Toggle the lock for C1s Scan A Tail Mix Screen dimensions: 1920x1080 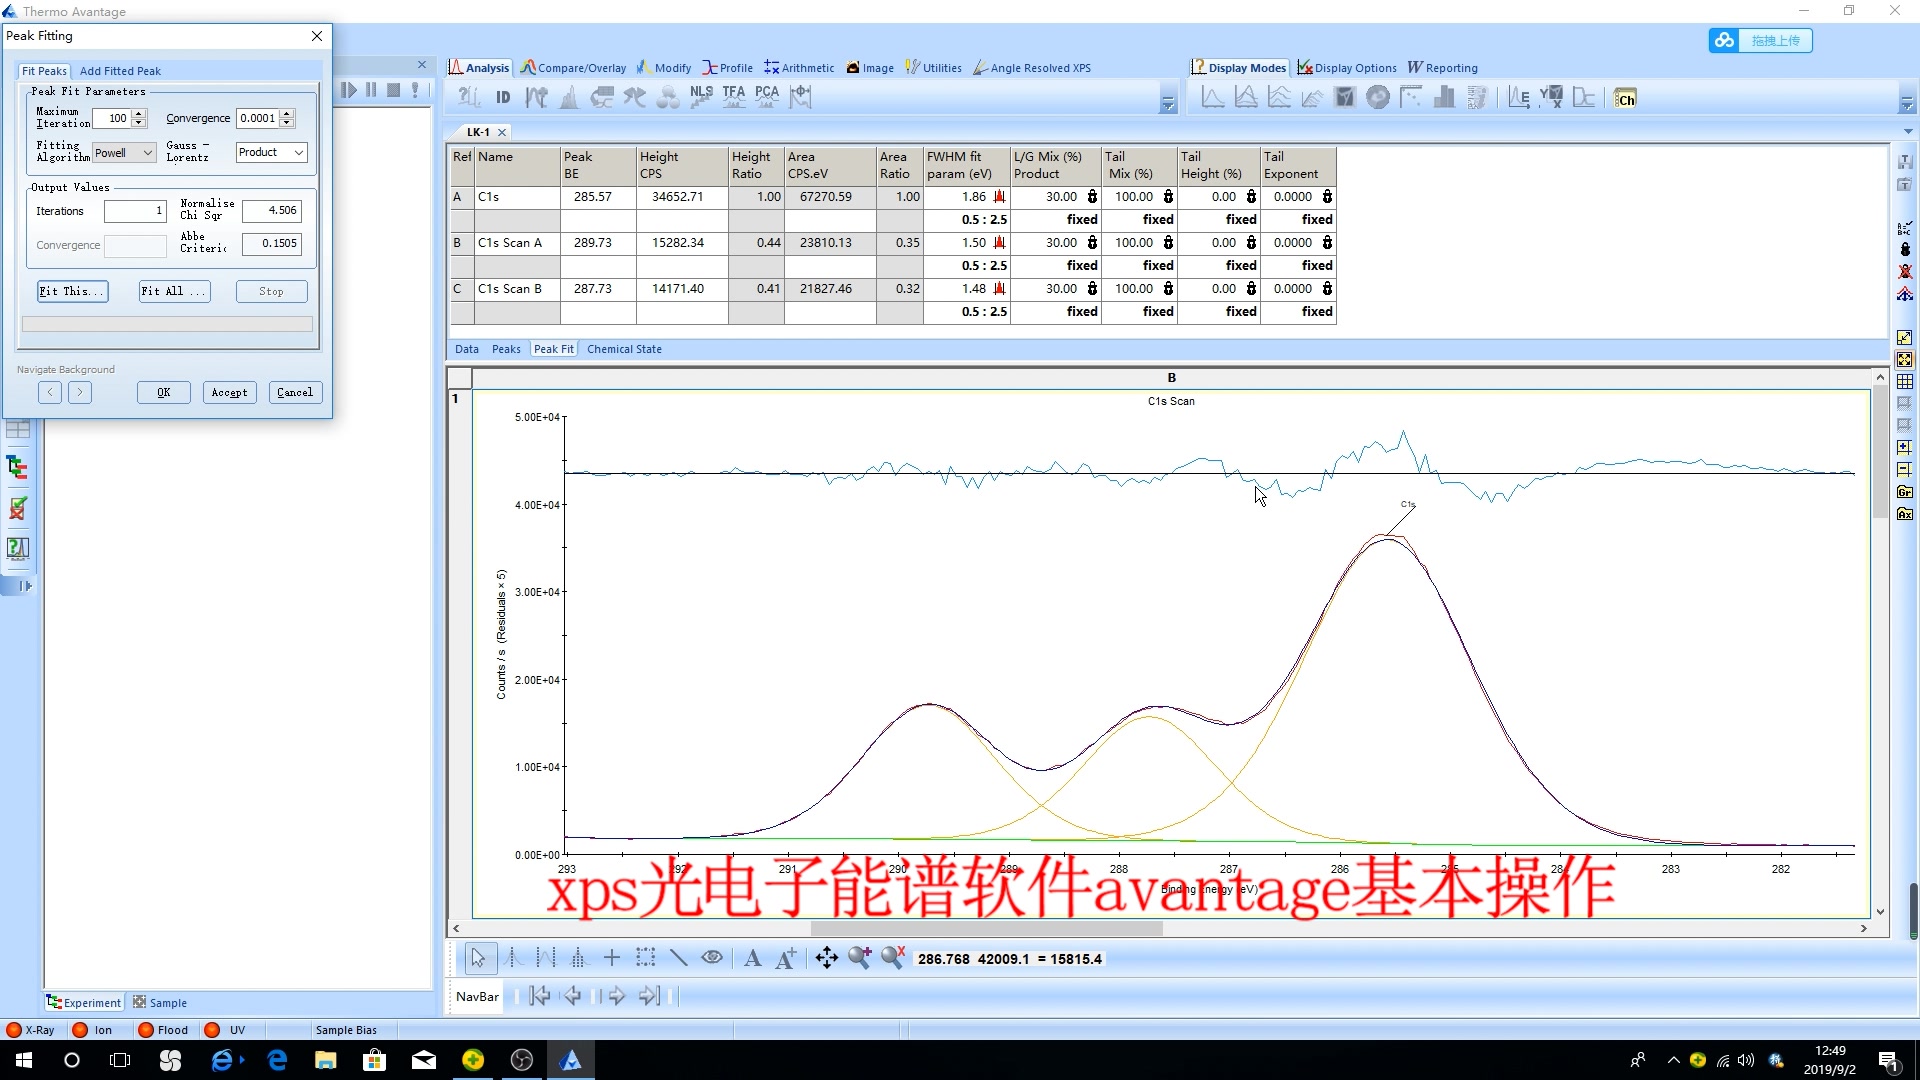coord(1168,243)
